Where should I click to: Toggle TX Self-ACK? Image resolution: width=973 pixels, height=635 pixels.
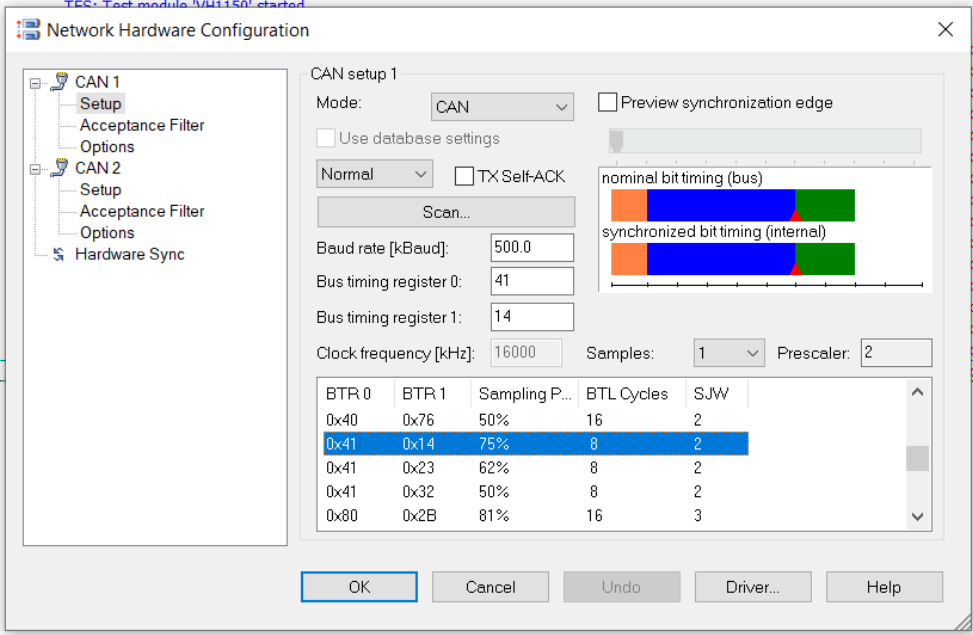point(464,176)
